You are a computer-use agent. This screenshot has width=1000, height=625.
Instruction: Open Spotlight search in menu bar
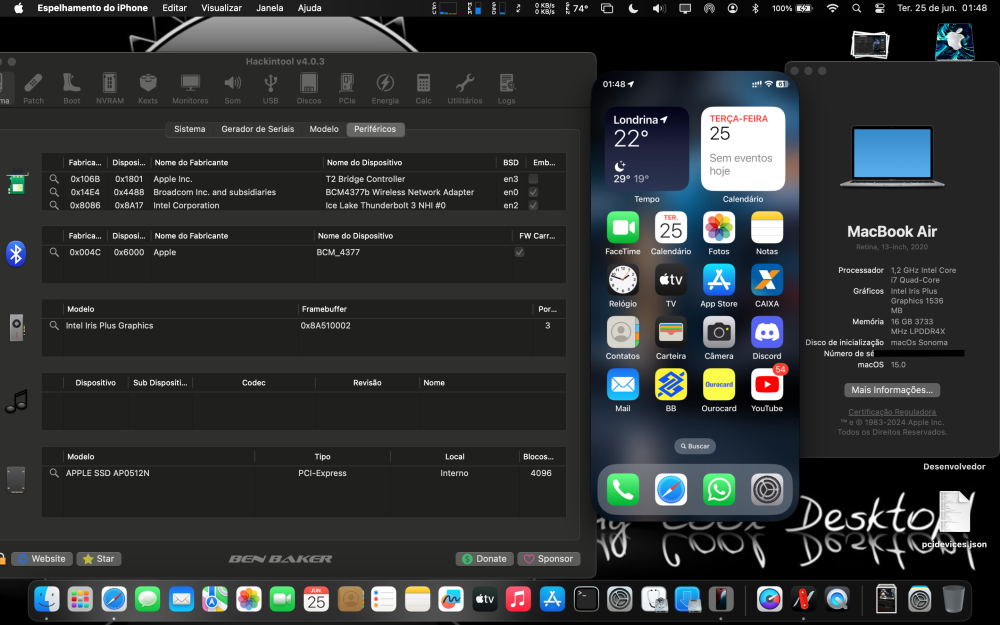point(857,8)
